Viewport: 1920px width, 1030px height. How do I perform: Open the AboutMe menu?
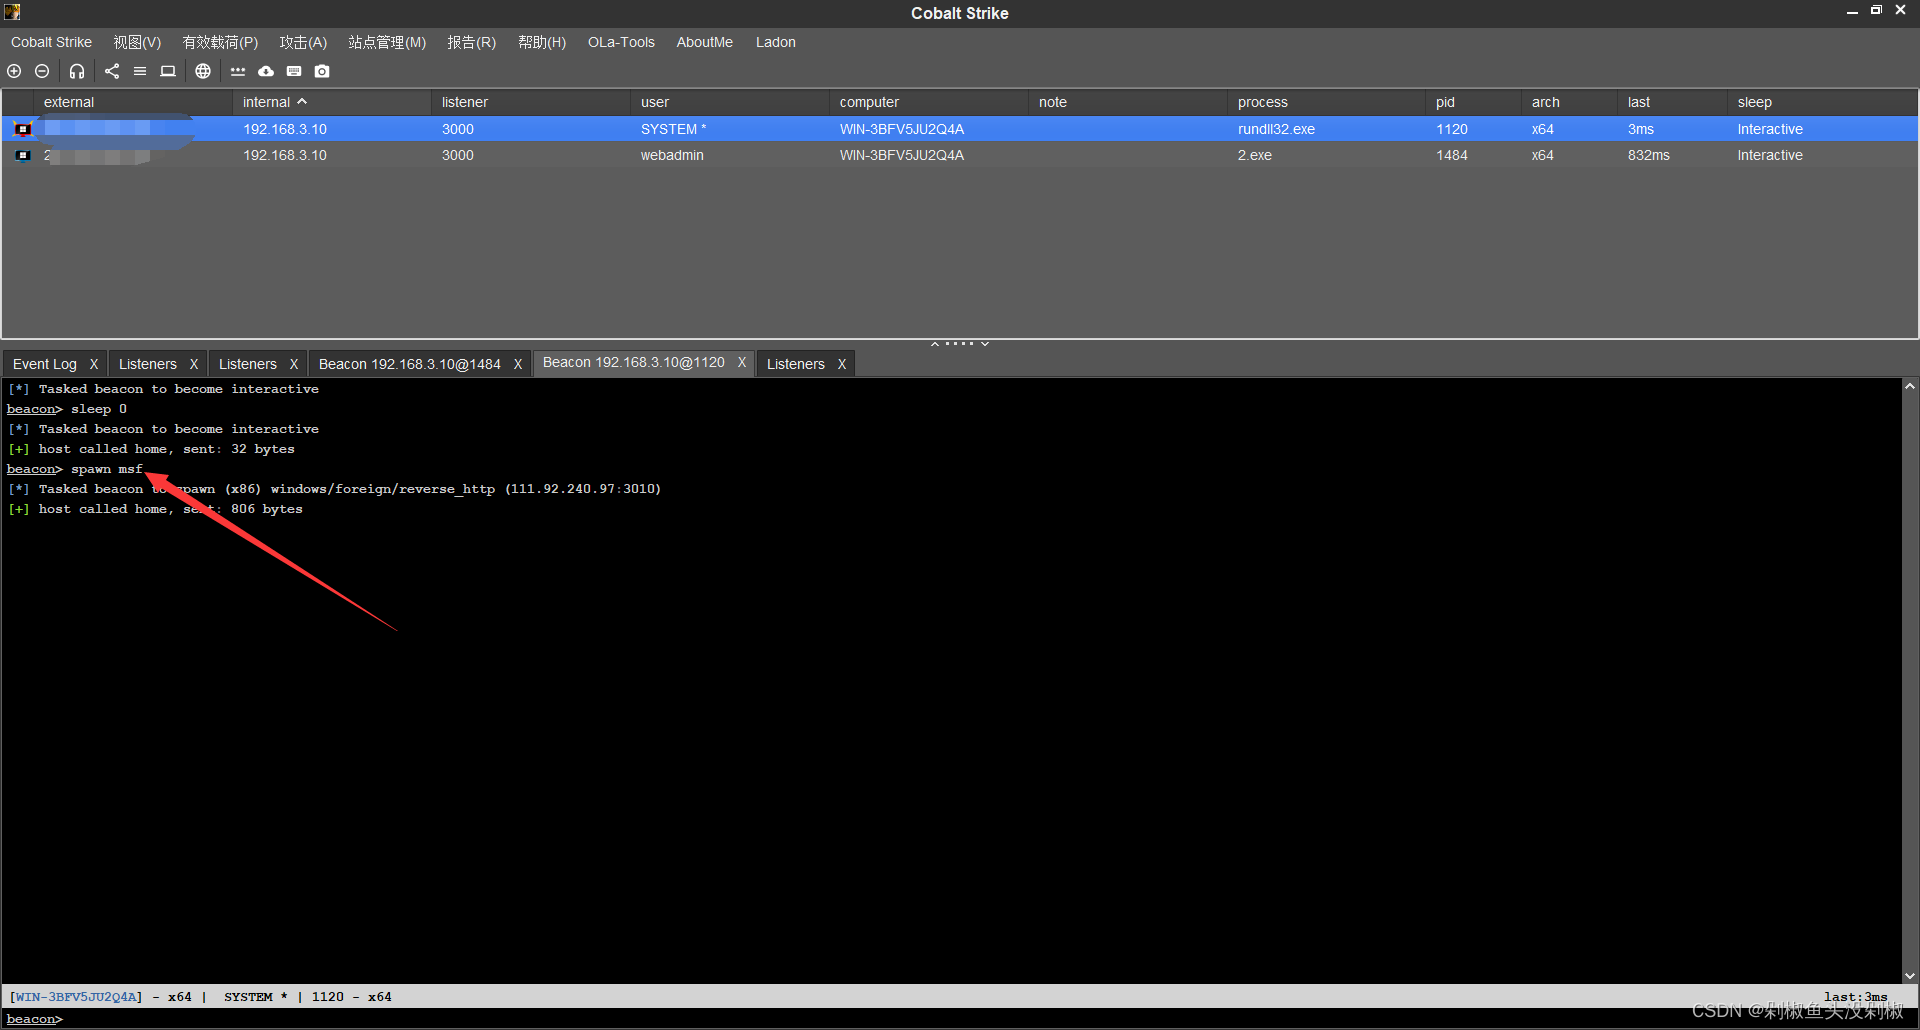pos(704,42)
